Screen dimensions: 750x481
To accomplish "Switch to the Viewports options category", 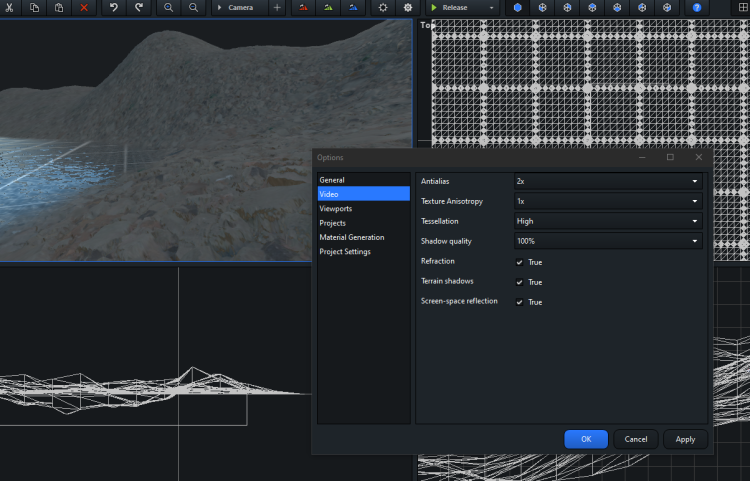I will [x=336, y=208].
